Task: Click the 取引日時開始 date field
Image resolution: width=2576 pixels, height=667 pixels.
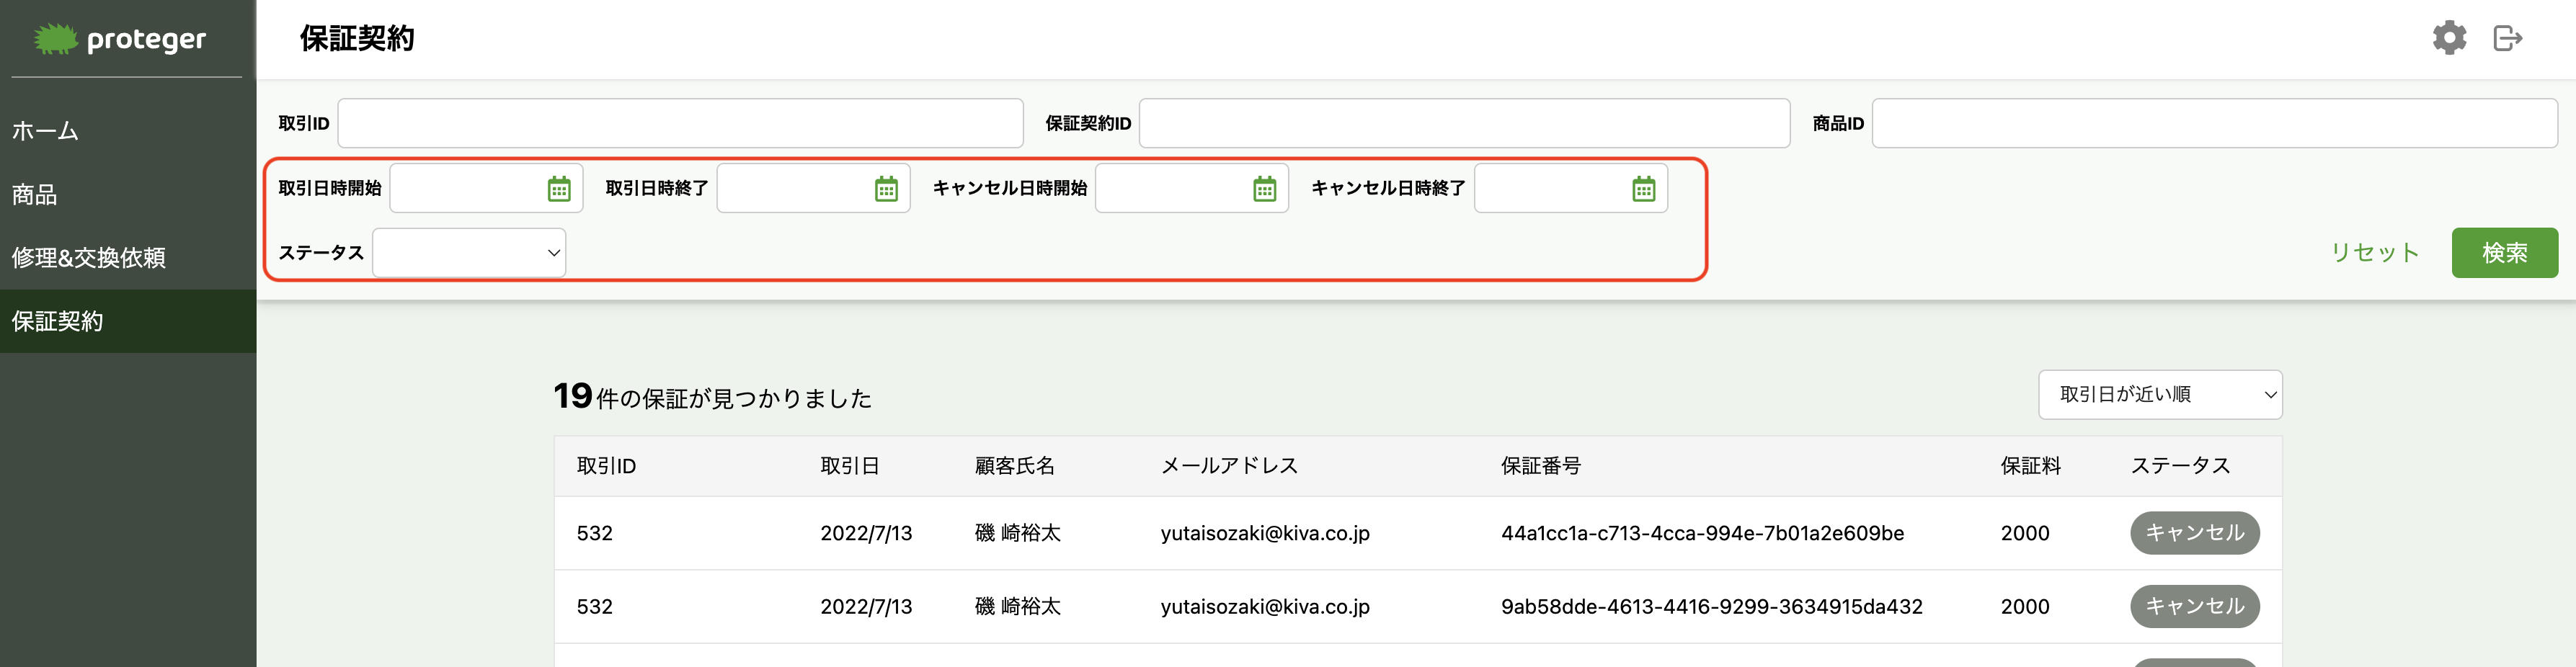Action: (x=485, y=188)
